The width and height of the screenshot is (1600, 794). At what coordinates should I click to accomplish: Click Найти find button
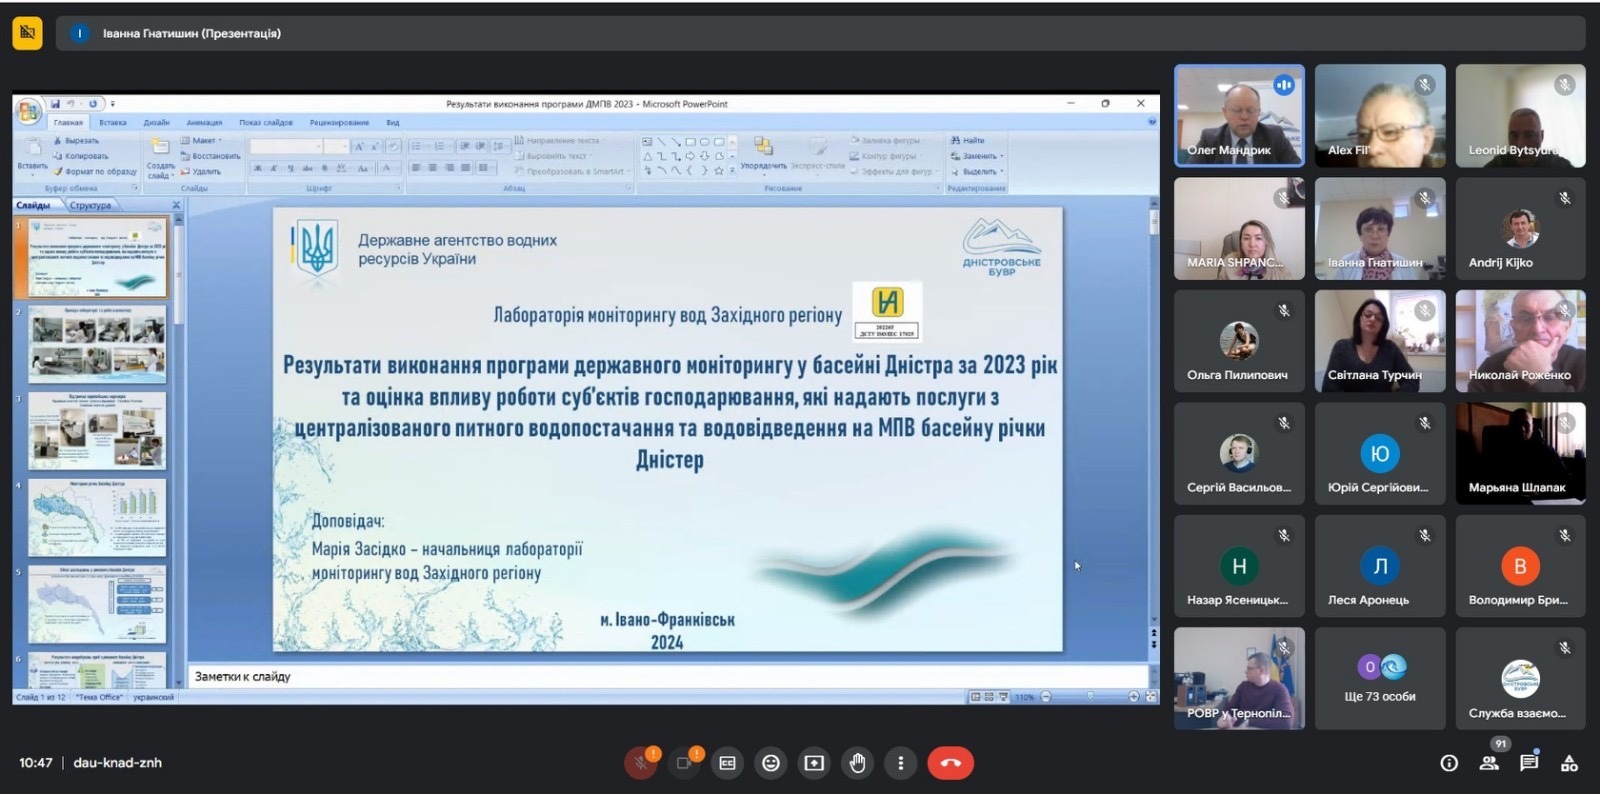coord(968,141)
